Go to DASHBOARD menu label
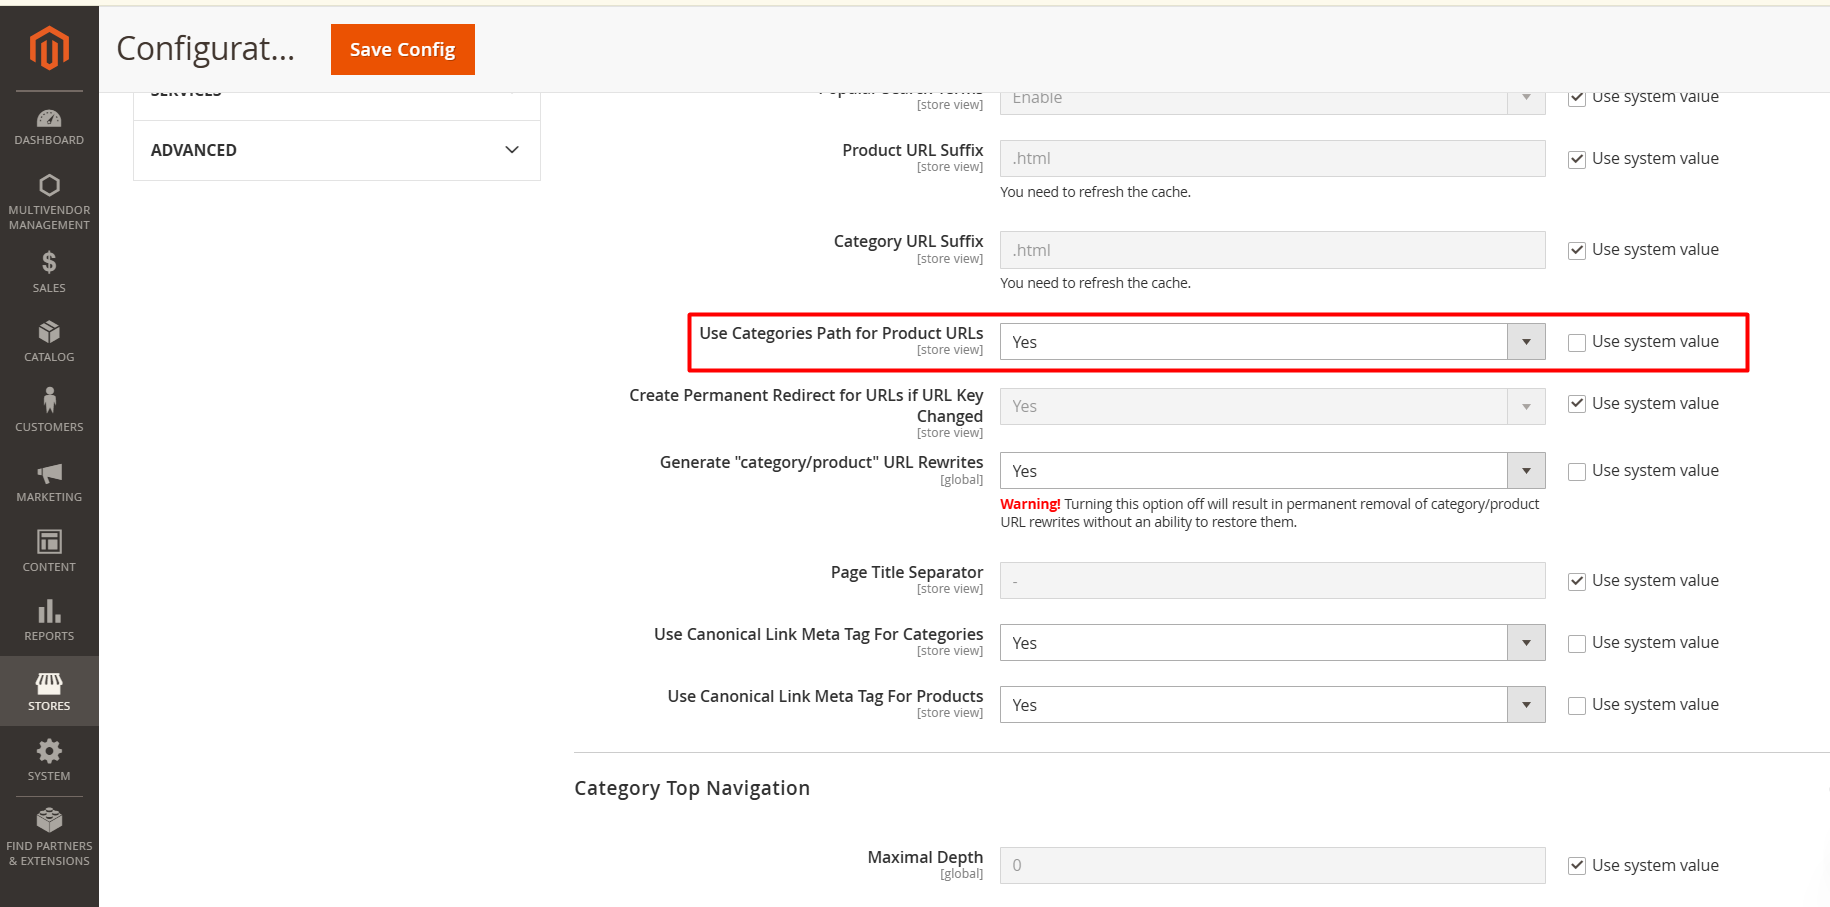This screenshot has width=1830, height=907. [49, 140]
